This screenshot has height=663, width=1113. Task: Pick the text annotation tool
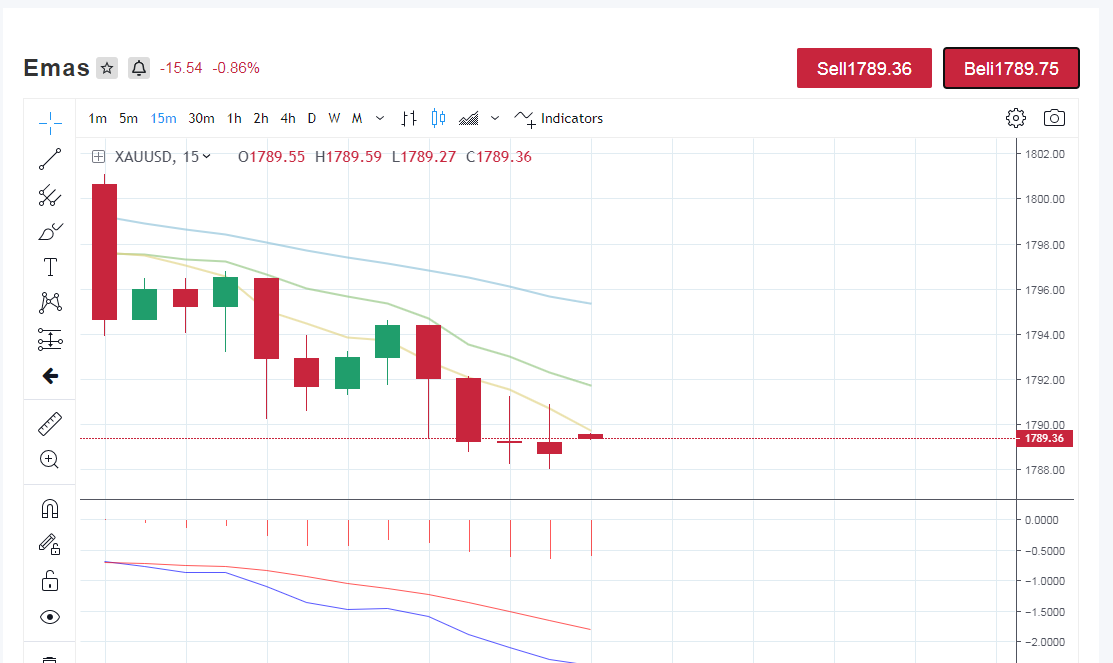tap(50, 267)
